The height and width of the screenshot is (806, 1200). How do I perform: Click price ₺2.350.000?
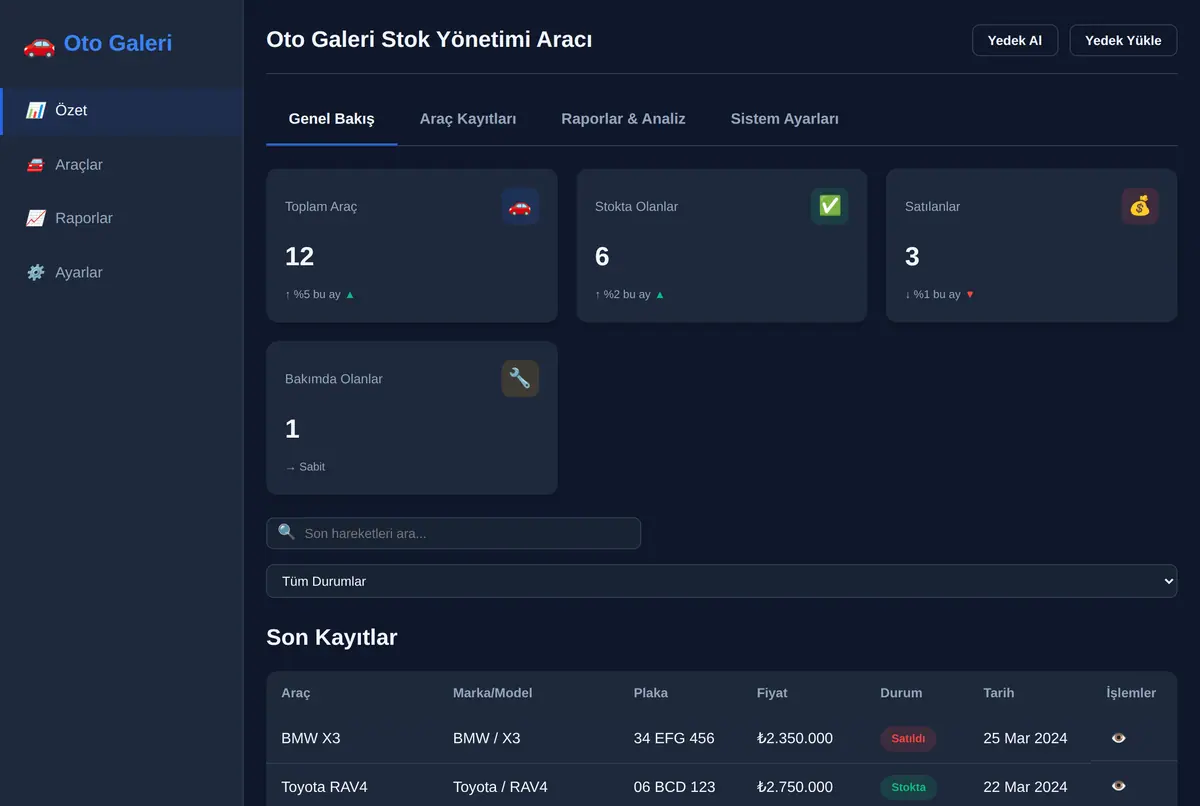click(x=795, y=738)
